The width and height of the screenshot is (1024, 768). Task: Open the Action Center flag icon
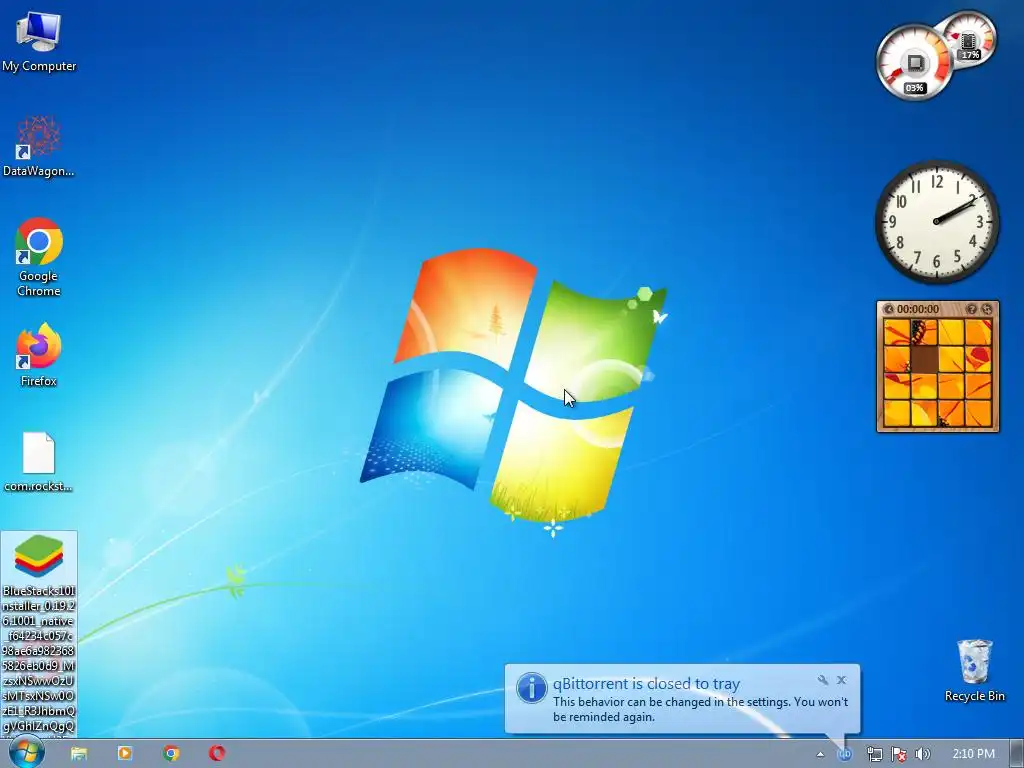[899, 754]
